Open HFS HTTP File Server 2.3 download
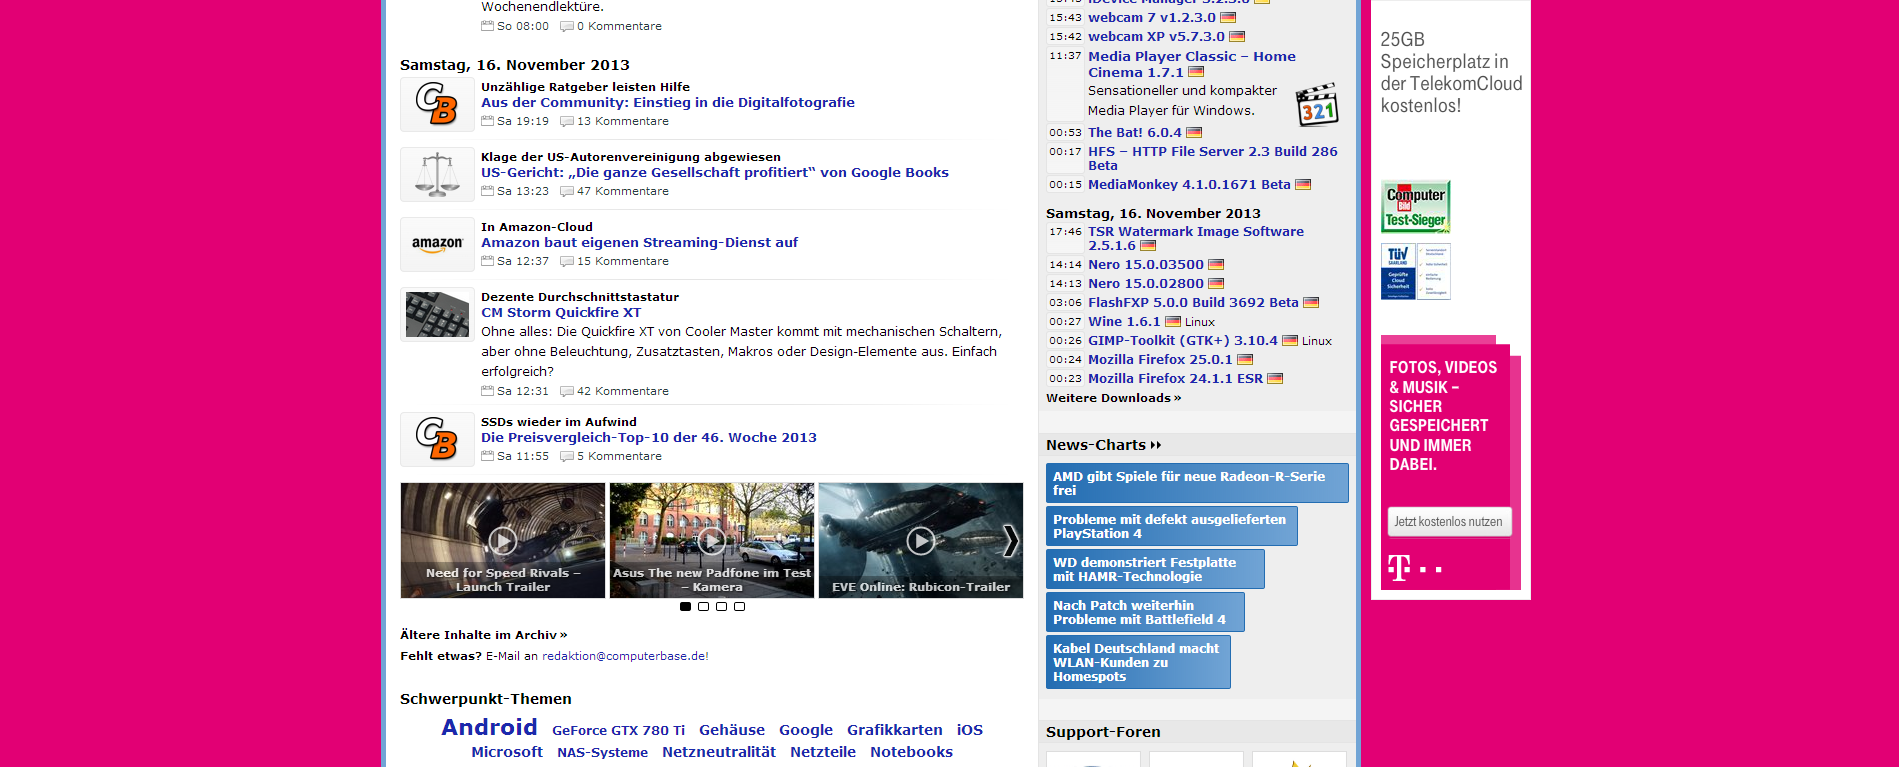This screenshot has height=767, width=1899. click(1212, 158)
